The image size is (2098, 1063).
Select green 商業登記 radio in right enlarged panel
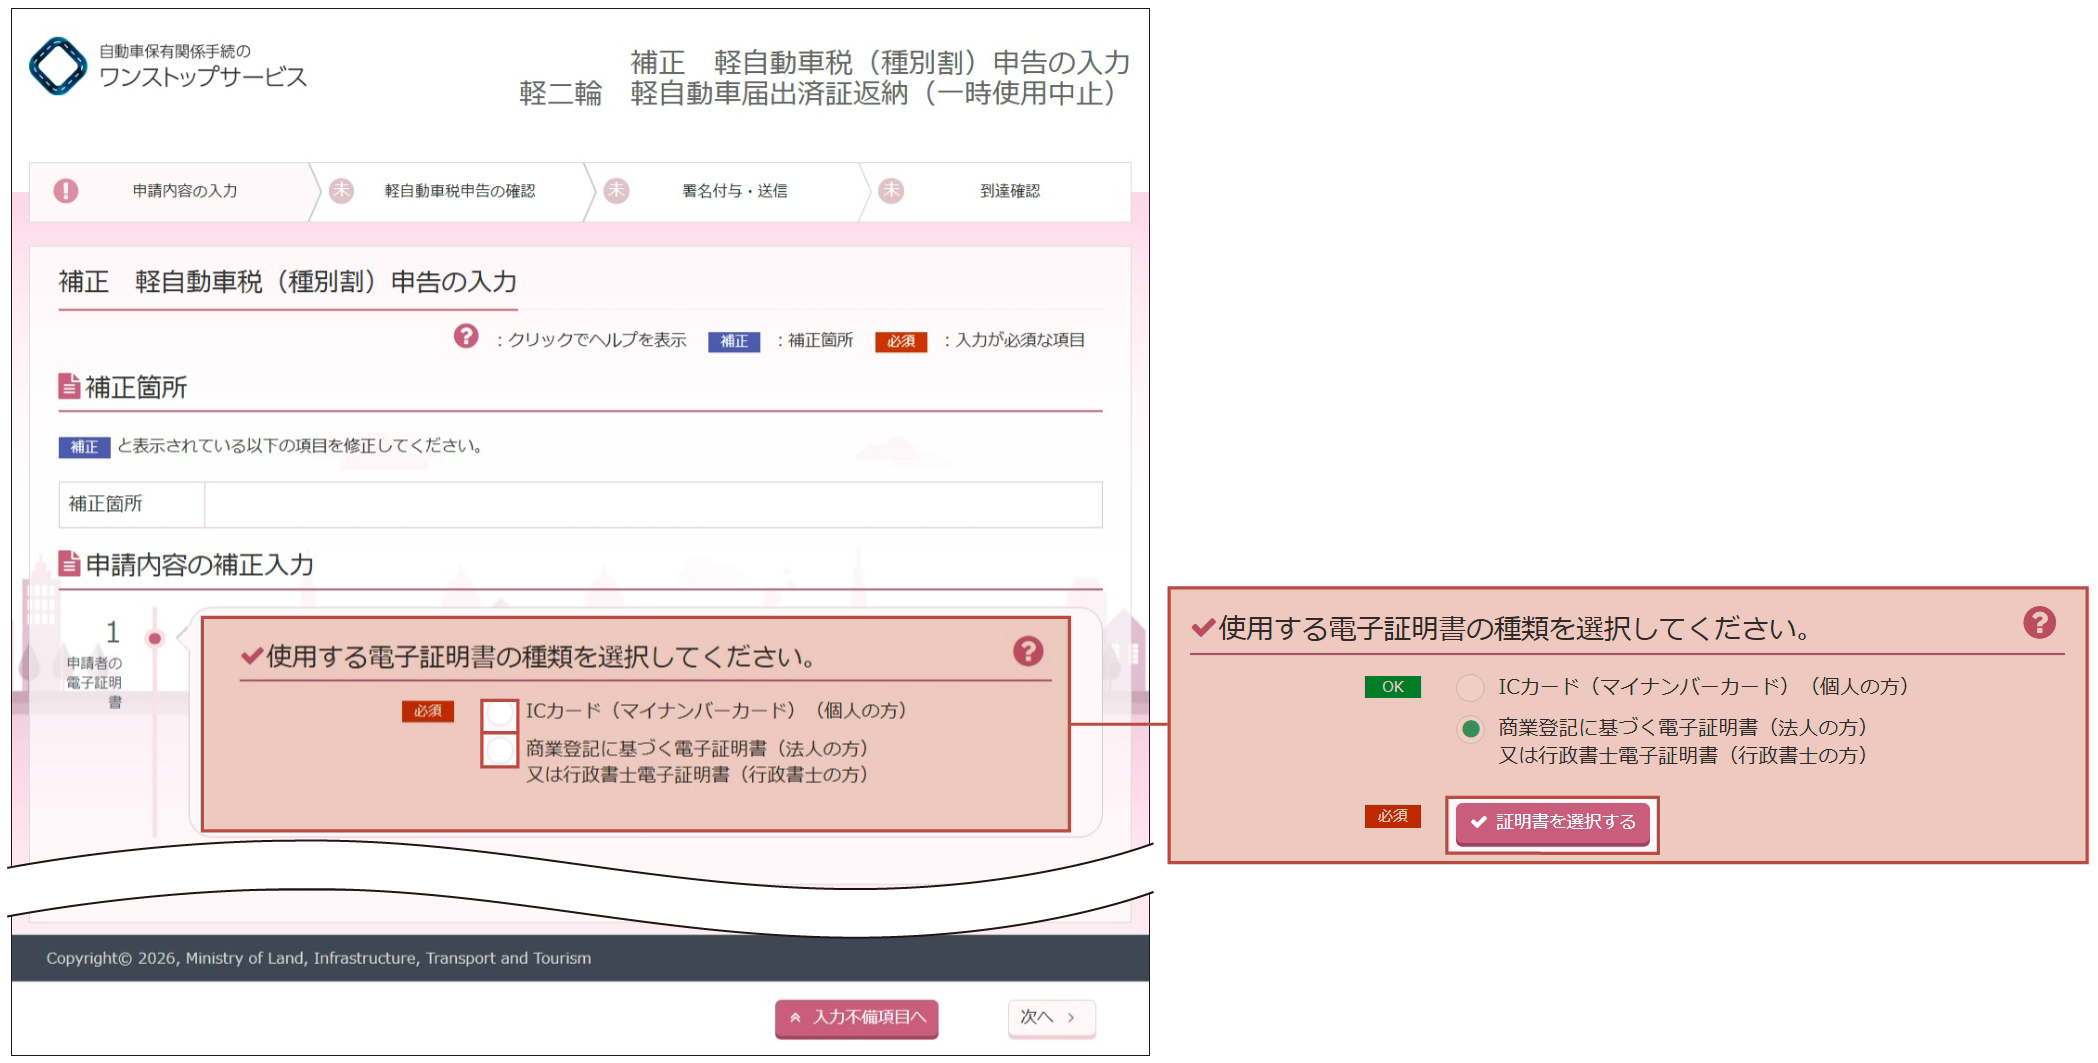(x=1469, y=729)
